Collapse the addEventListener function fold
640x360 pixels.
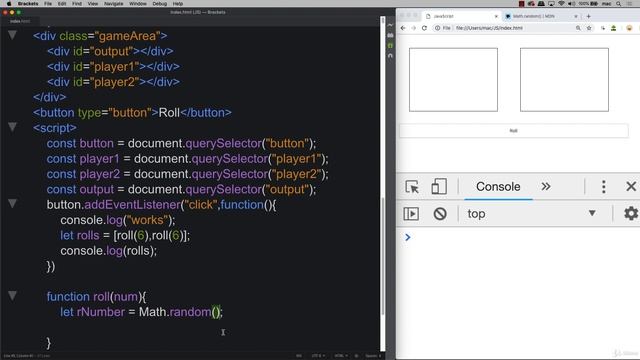point(12,203)
